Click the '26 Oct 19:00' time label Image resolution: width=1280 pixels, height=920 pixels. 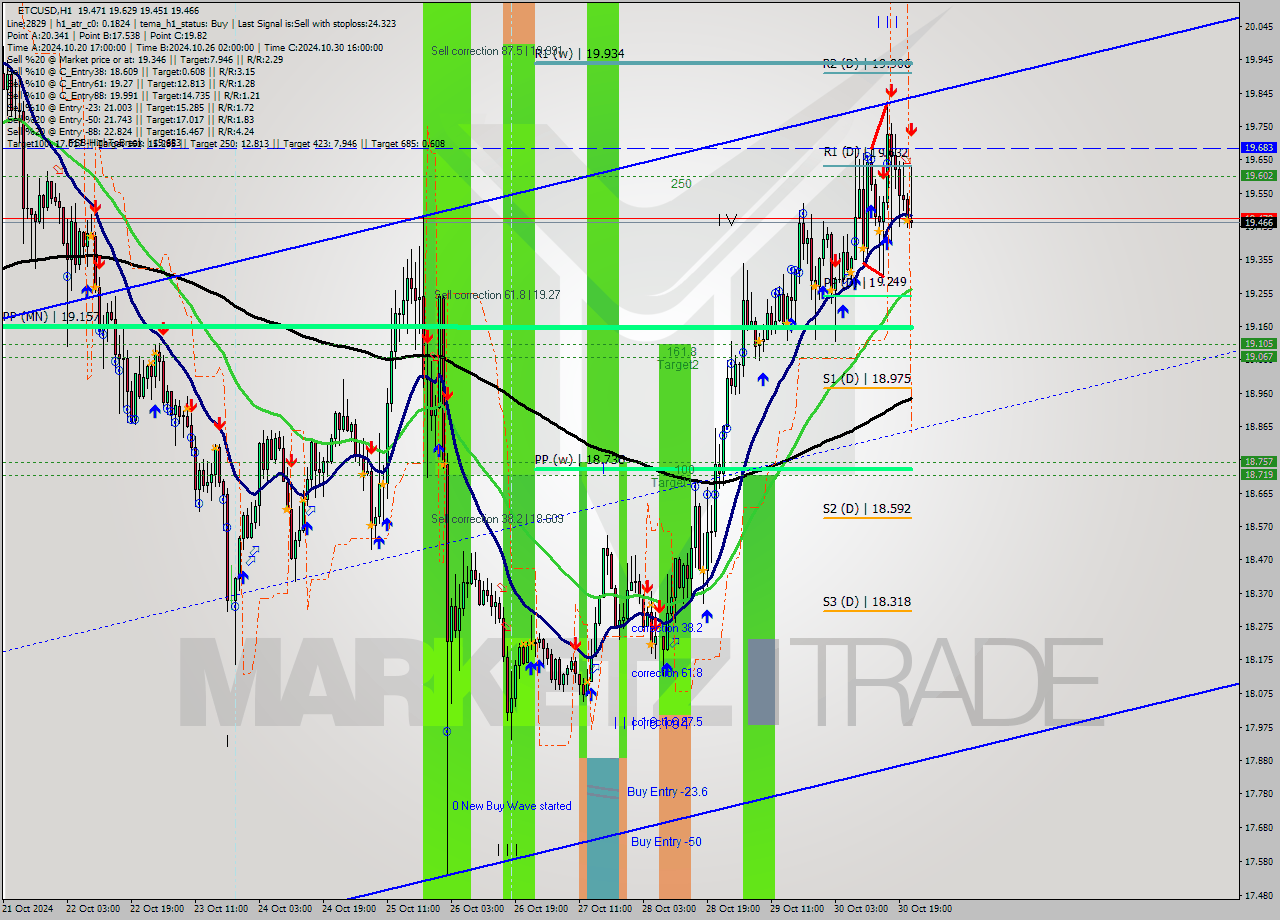(x=541, y=909)
